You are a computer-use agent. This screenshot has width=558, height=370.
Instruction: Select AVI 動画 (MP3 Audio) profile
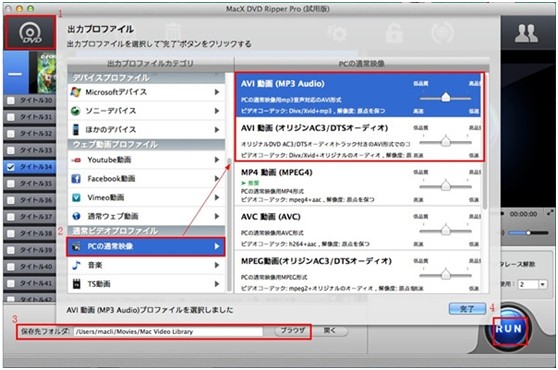(359, 95)
